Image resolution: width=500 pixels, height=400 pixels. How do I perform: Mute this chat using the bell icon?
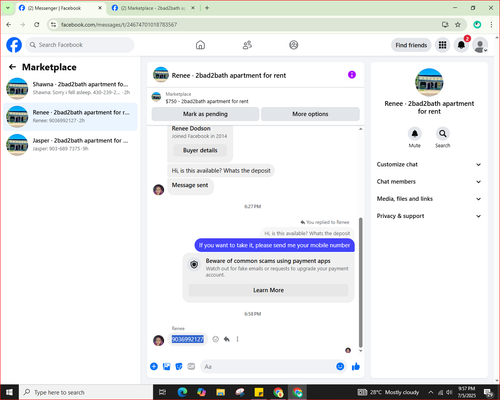(x=415, y=134)
